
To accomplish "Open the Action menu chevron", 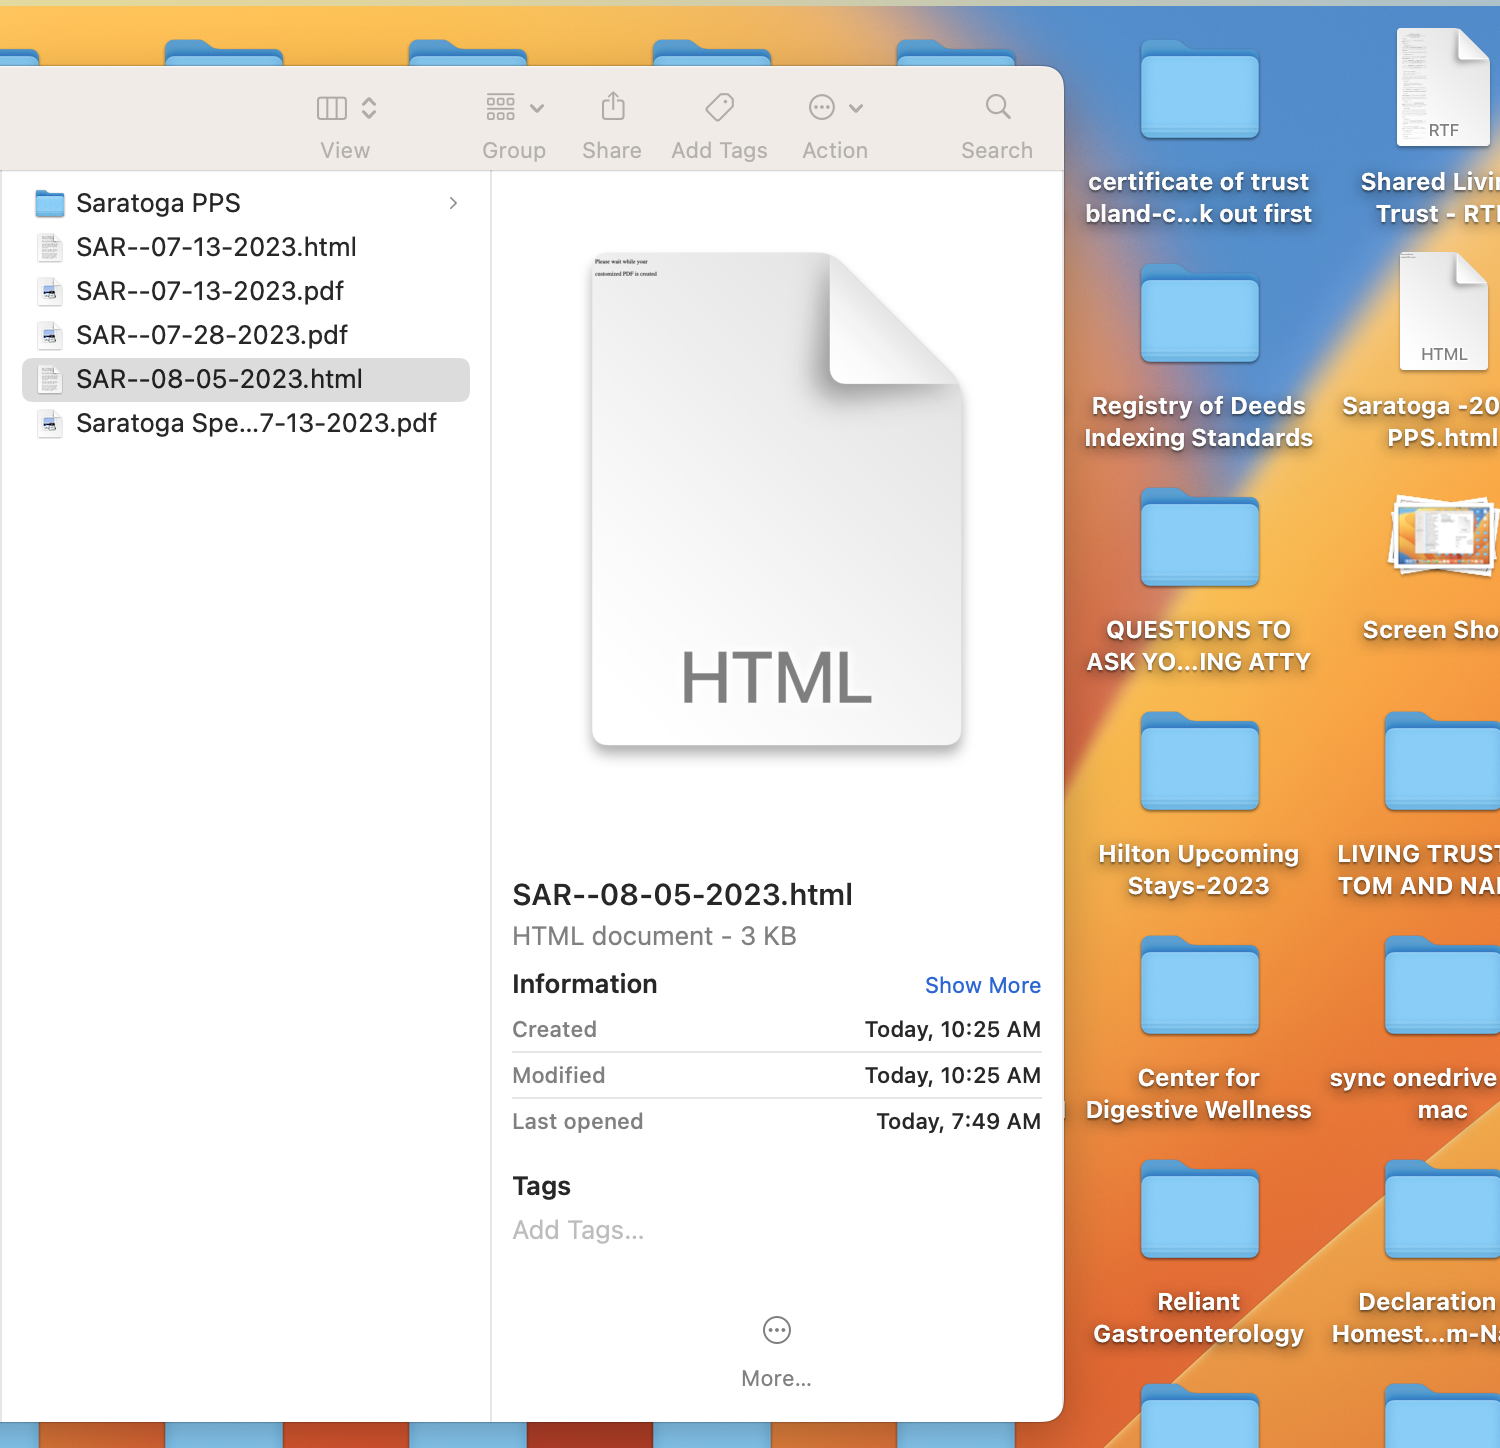I will click(855, 108).
